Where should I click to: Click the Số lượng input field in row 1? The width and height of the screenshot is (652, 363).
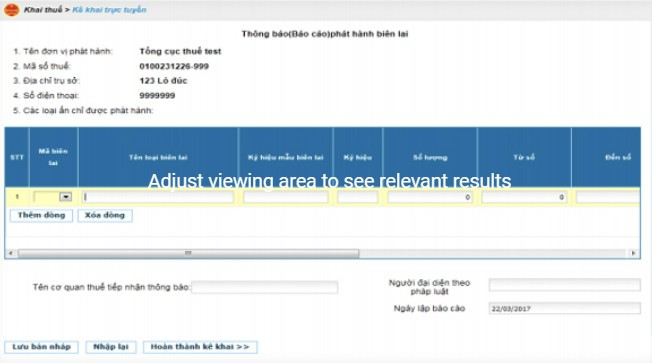coord(430,197)
